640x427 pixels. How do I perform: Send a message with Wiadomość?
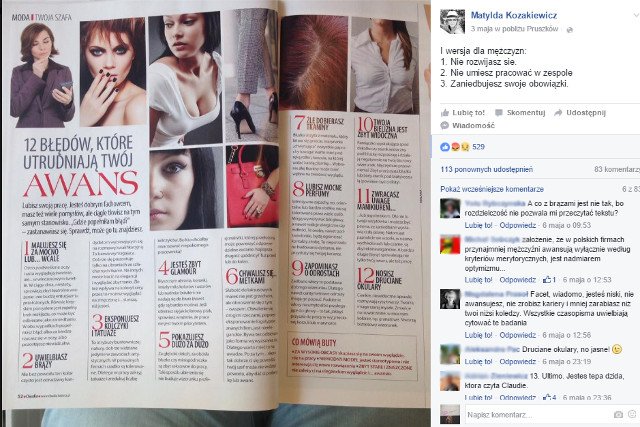point(468,125)
